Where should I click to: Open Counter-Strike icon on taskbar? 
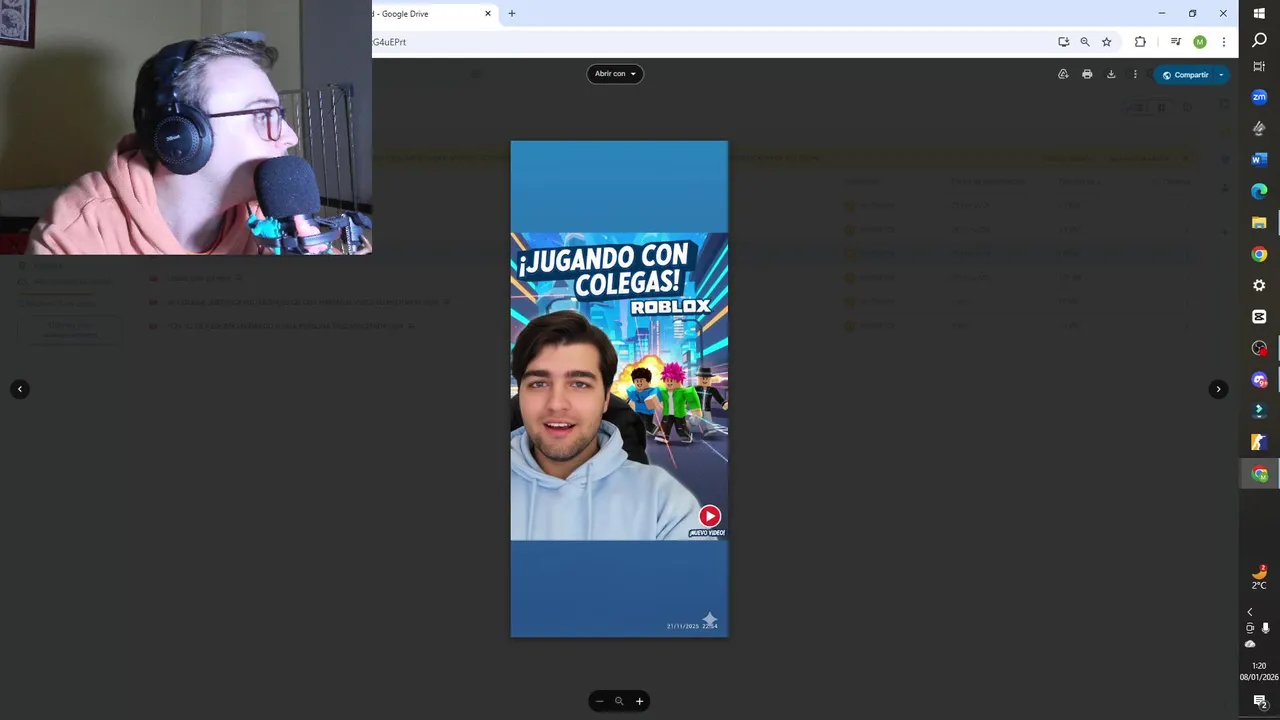[1259, 442]
